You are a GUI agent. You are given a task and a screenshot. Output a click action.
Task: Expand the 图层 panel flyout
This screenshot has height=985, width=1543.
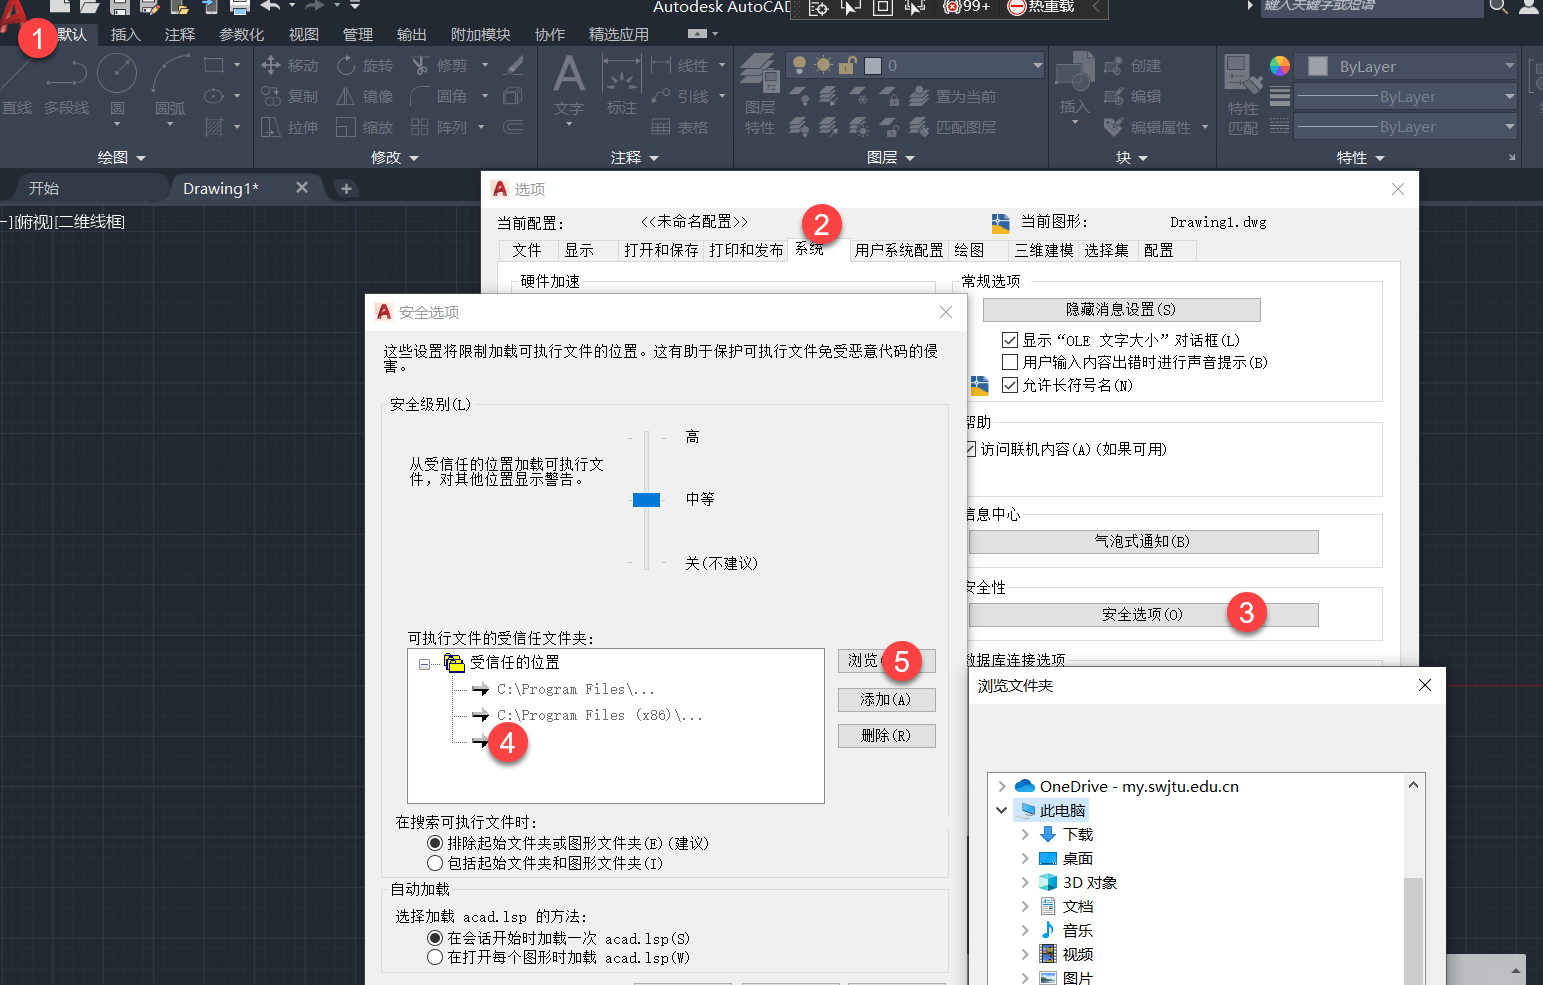click(x=891, y=158)
